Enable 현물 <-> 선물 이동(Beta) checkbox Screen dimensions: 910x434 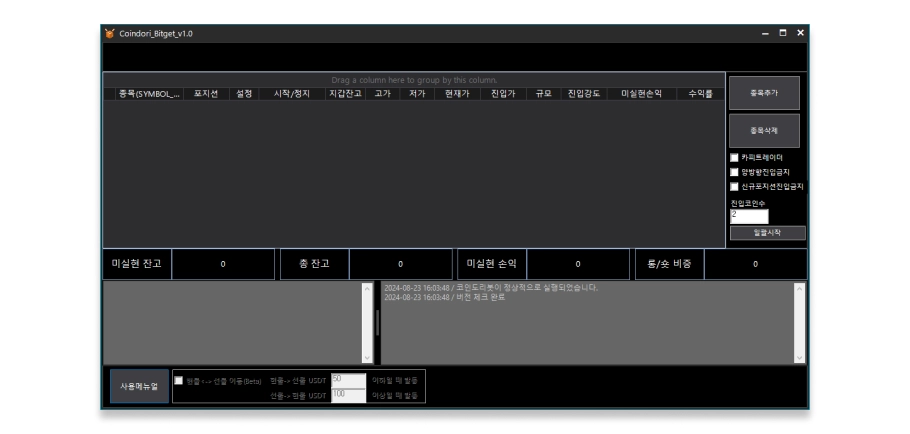(179, 381)
